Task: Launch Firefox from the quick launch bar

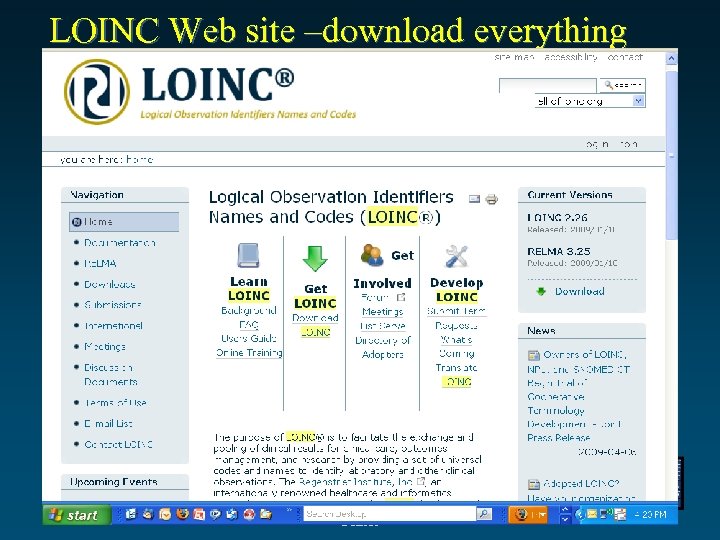Action: [x=182, y=514]
